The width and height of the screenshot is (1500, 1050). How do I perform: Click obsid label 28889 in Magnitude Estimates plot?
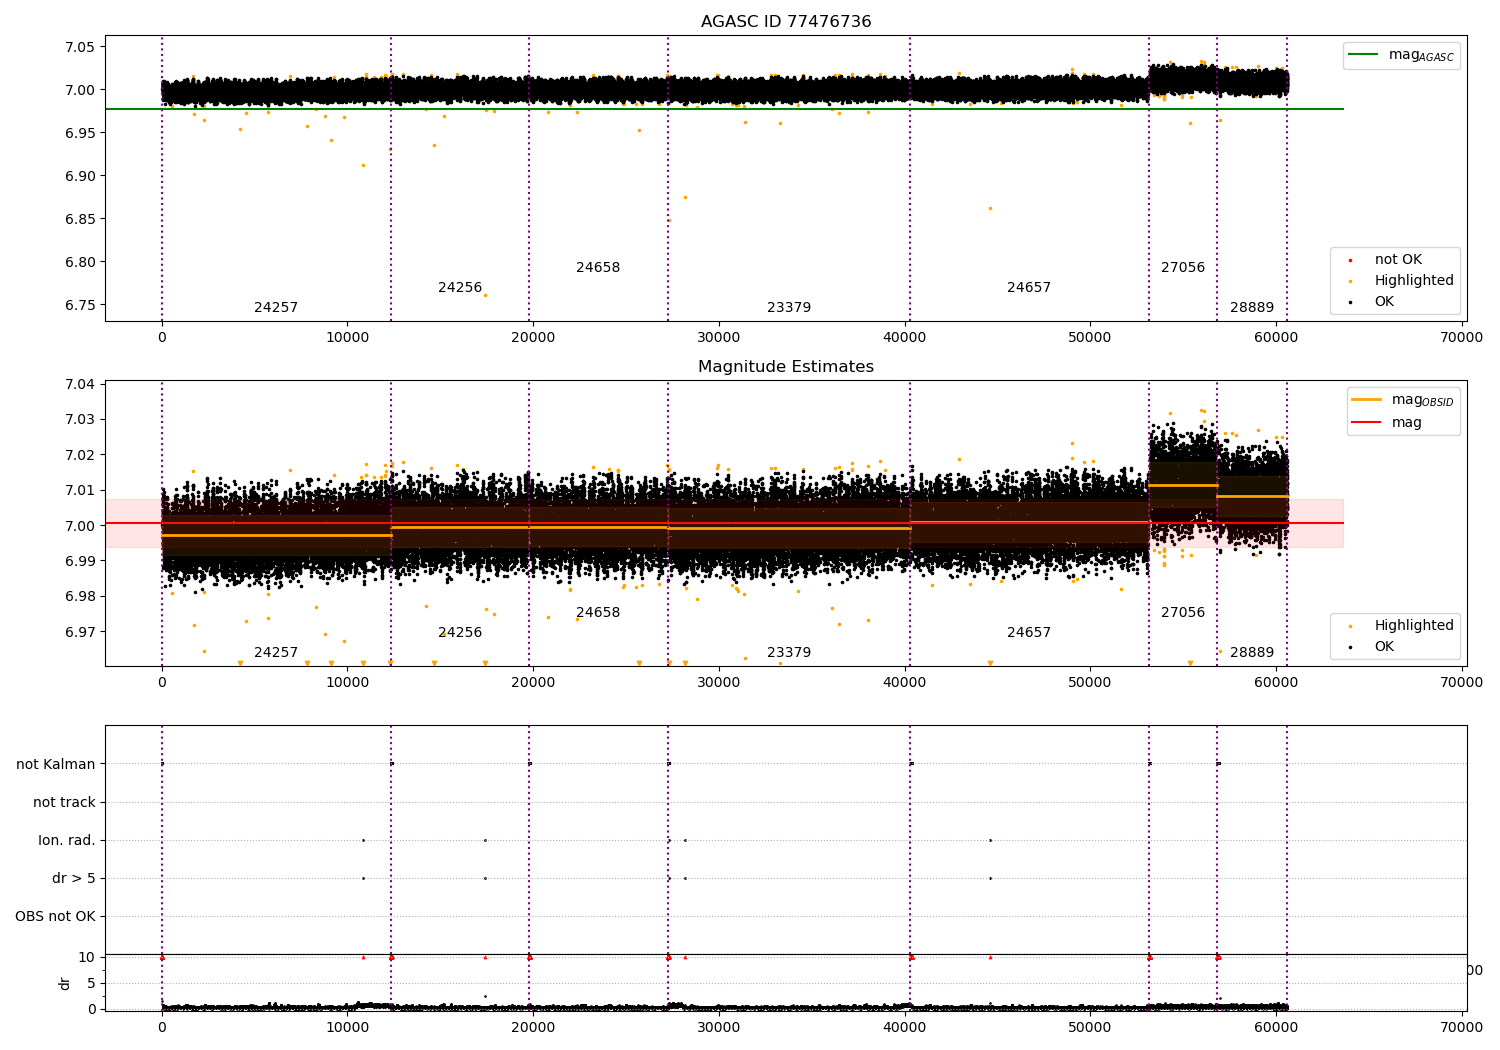click(x=1252, y=653)
